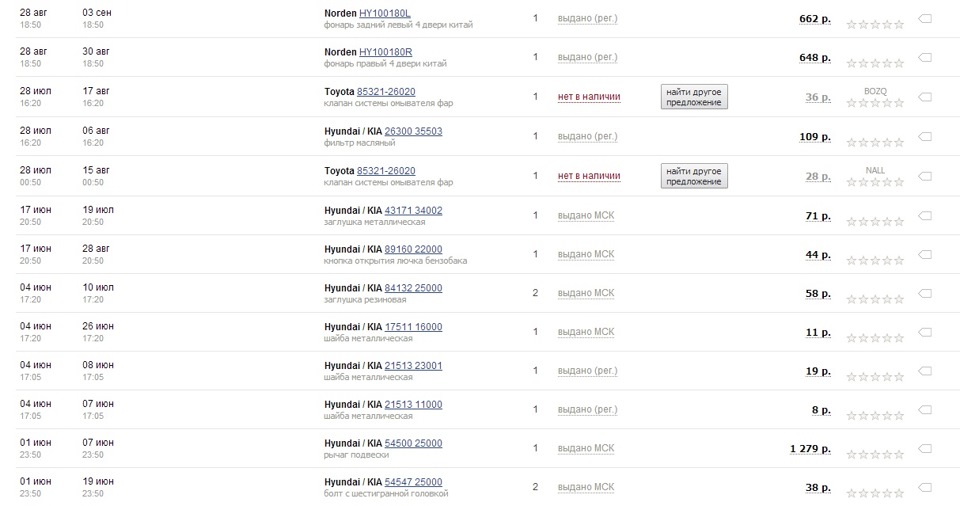The image size is (960, 506).
Task: Click the 1 279 р. price
Action: click(810, 449)
